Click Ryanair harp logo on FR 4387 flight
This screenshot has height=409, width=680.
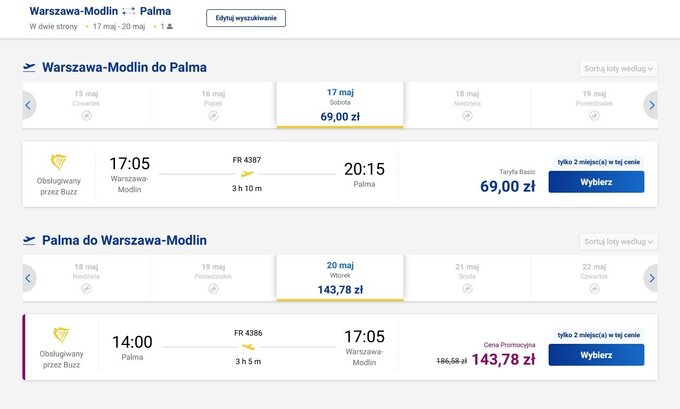(58, 162)
